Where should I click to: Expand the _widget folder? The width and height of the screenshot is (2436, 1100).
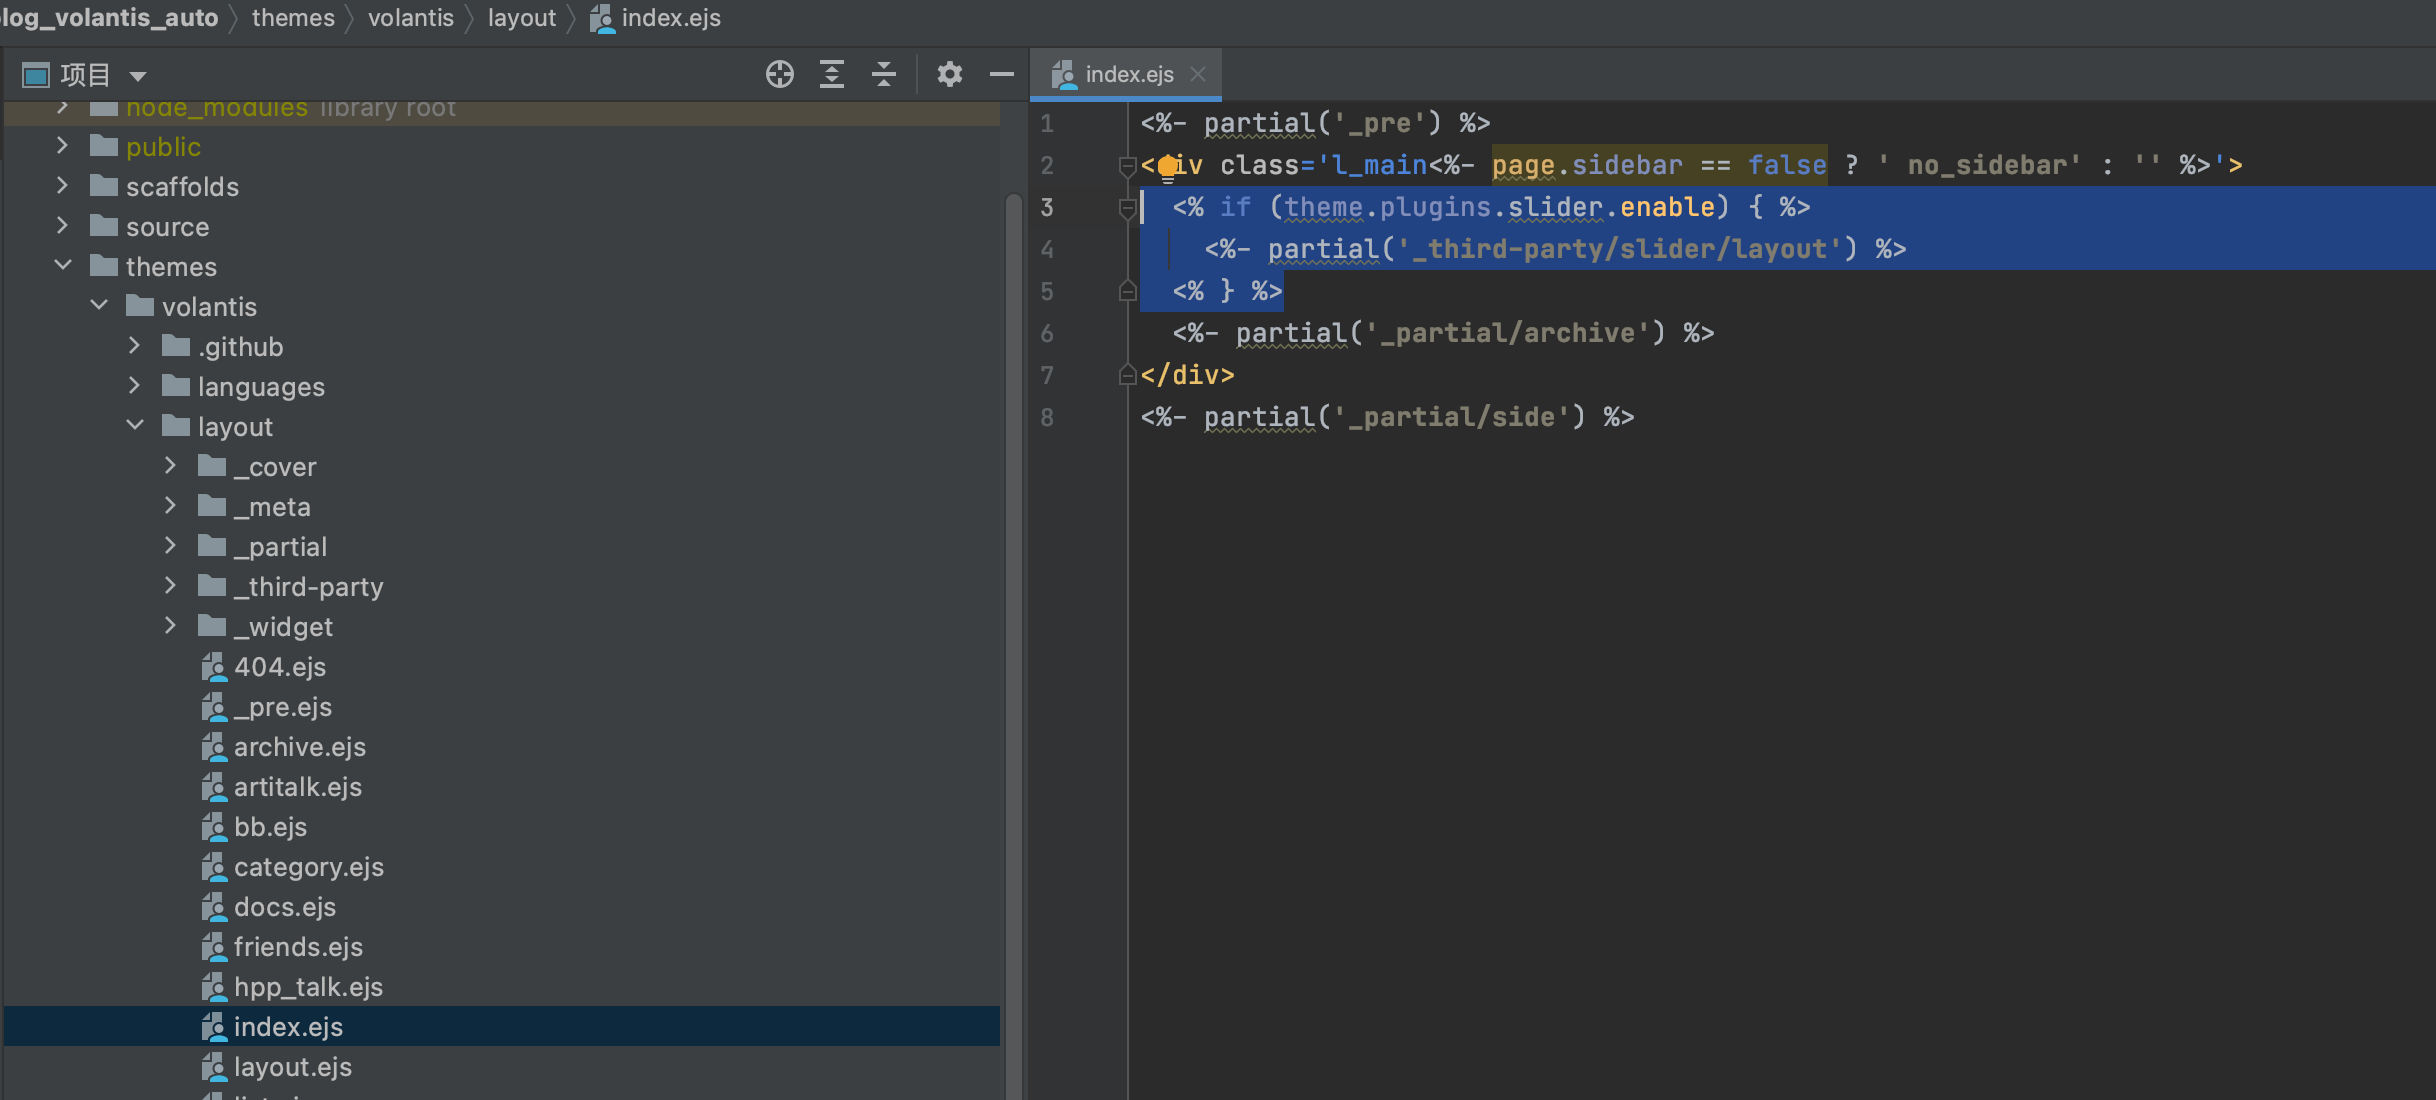pyautogui.click(x=170, y=625)
